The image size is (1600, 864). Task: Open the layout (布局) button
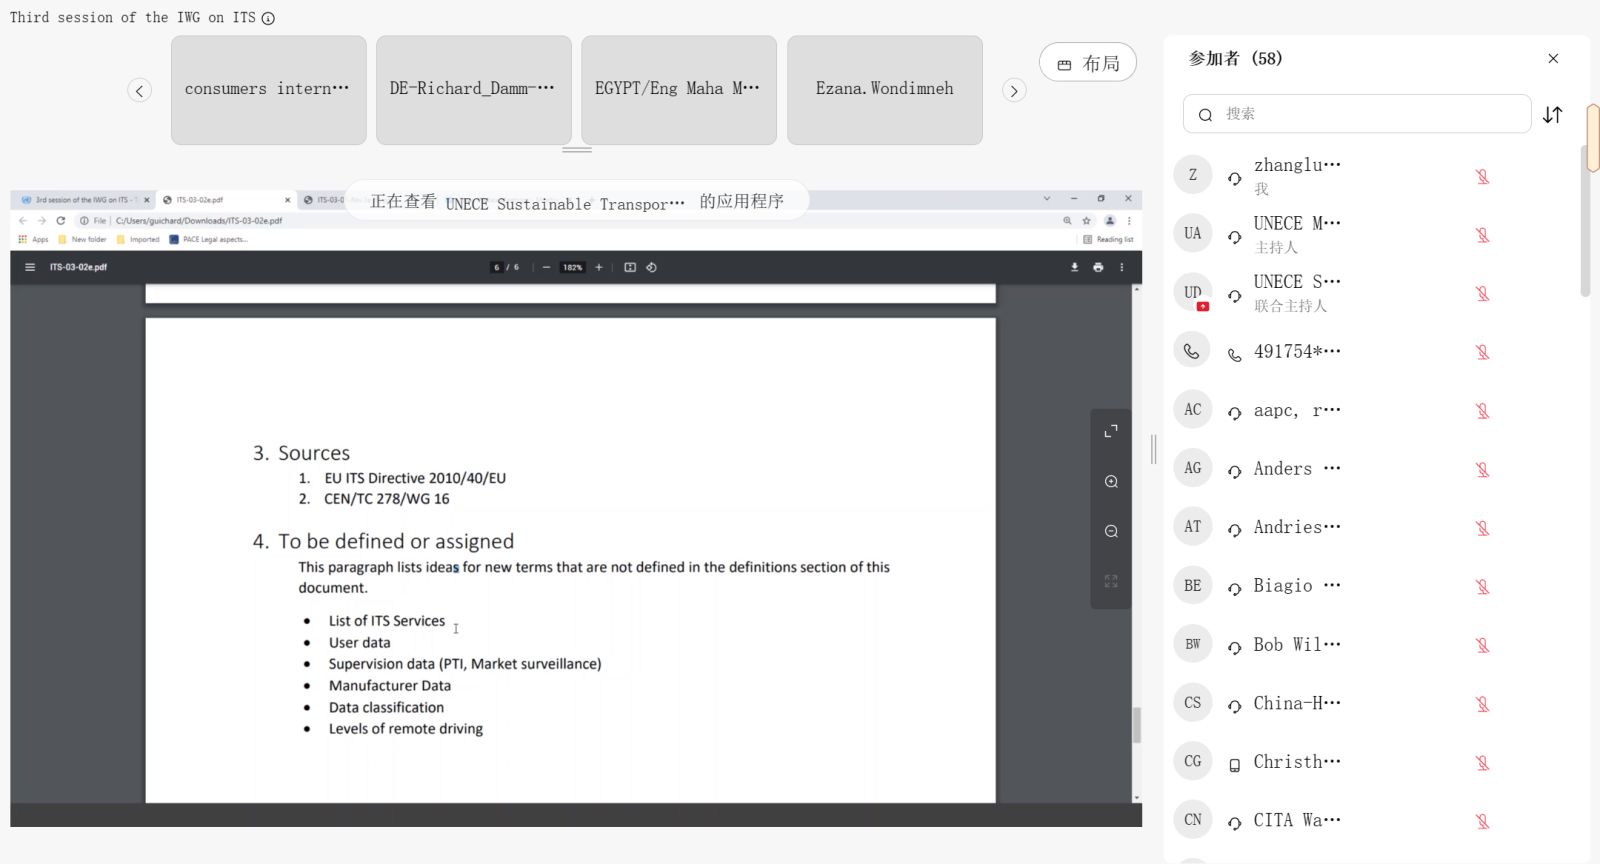click(x=1087, y=63)
